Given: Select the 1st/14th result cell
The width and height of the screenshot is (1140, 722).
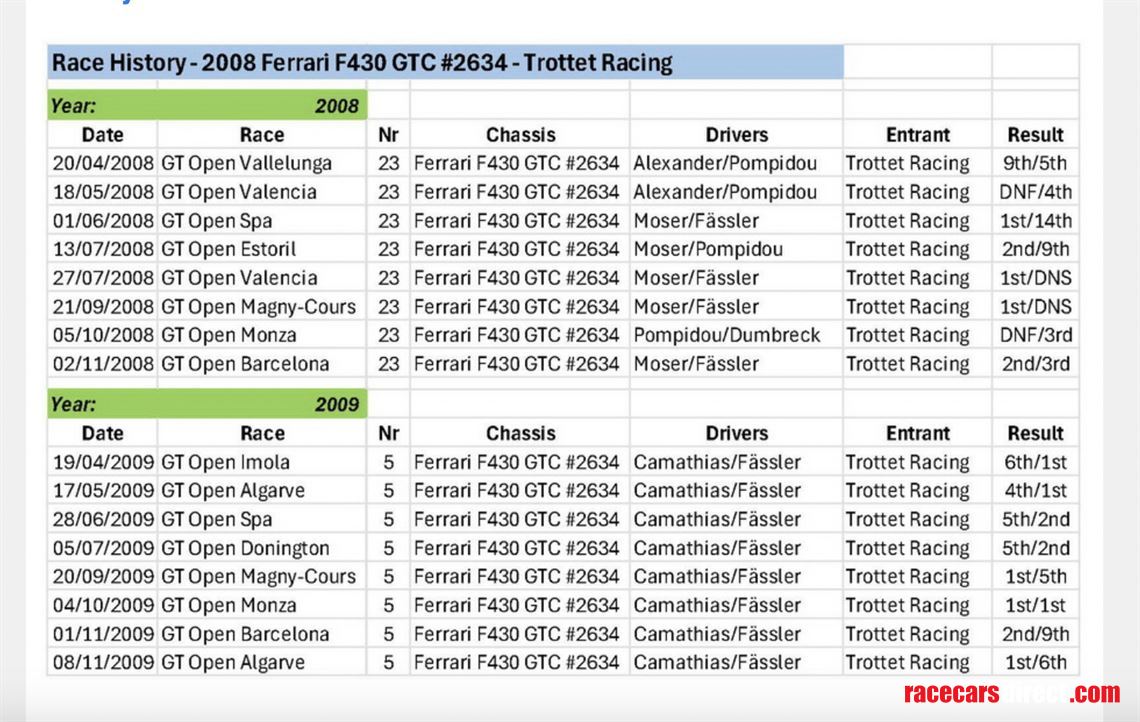Looking at the screenshot, I should (1035, 221).
